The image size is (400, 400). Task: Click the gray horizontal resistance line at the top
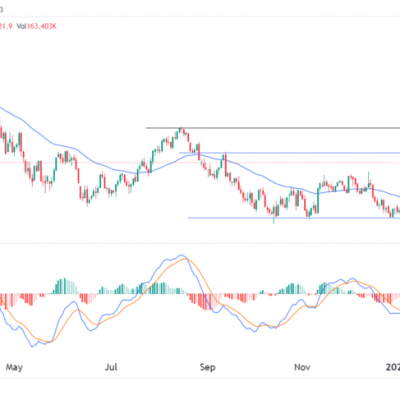pos(273,128)
